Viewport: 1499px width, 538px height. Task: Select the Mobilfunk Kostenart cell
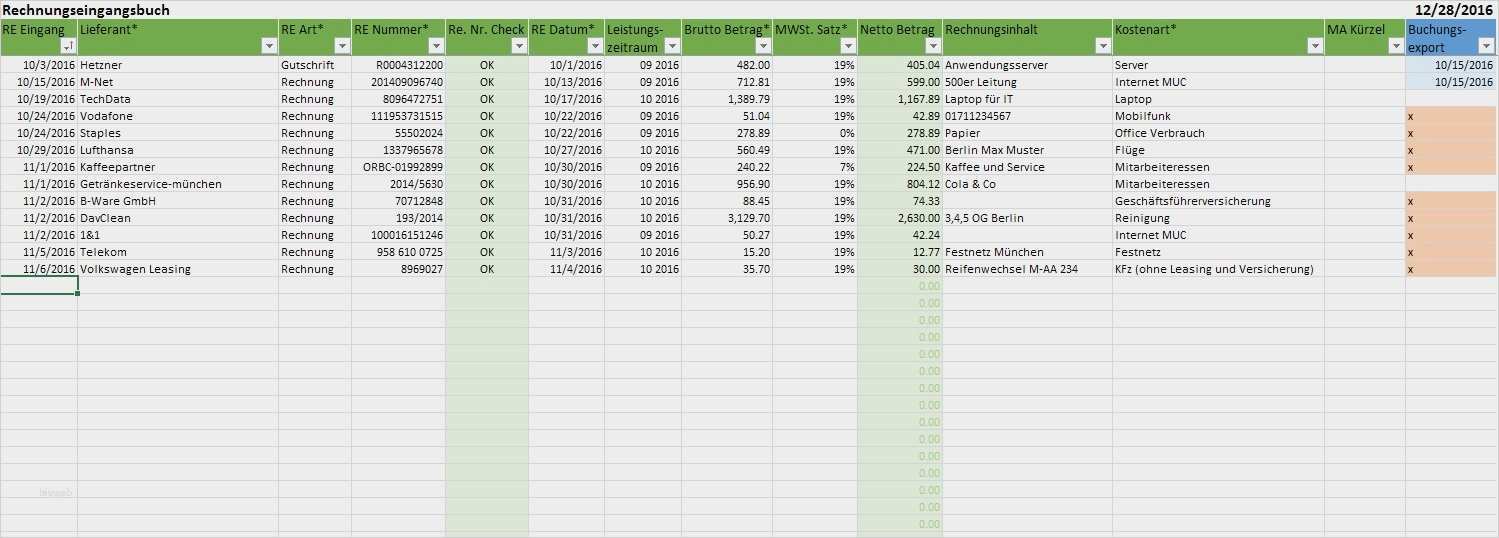[x=1218, y=116]
